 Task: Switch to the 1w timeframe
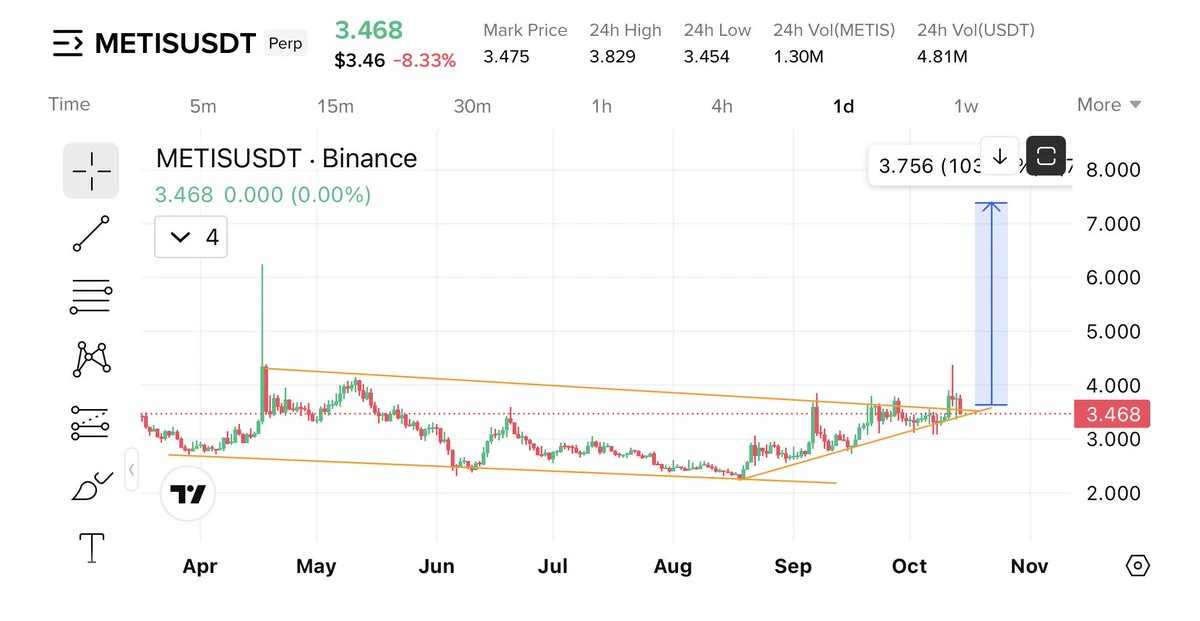tap(966, 106)
